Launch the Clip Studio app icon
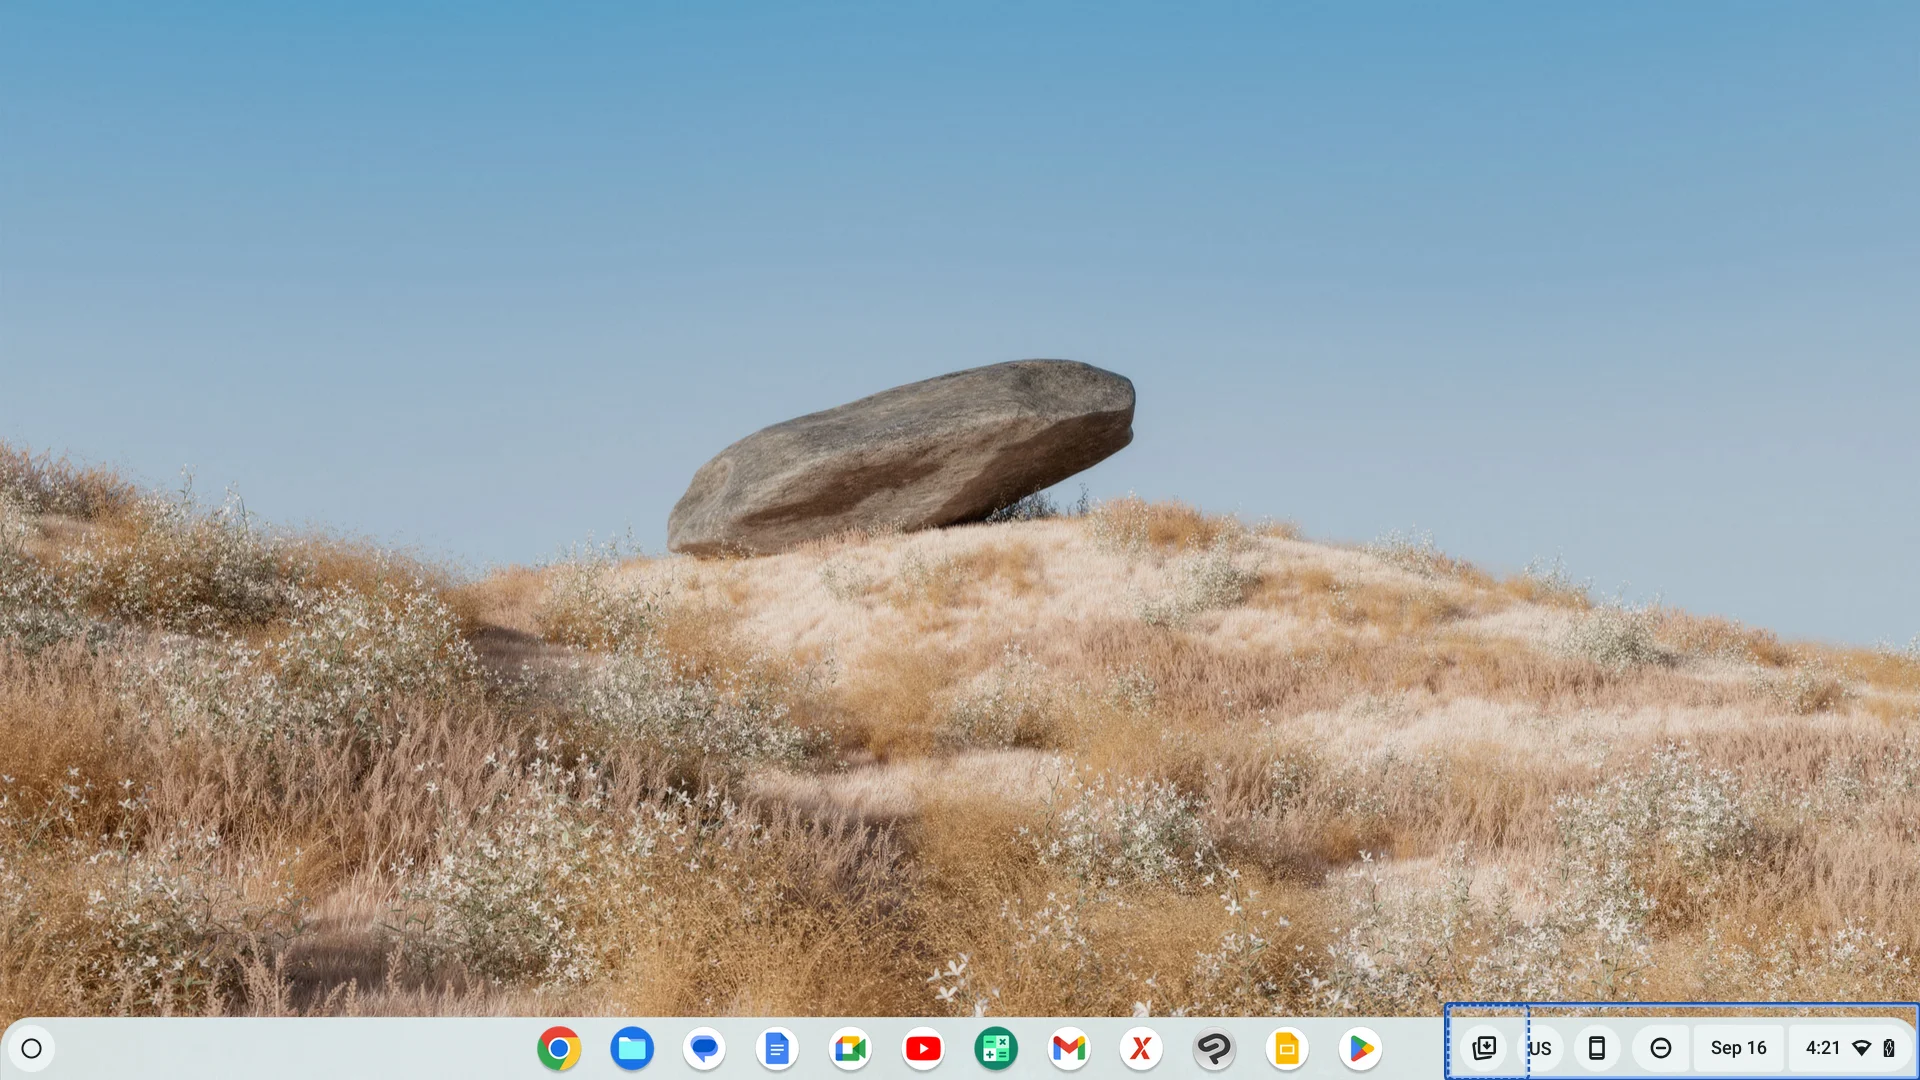Viewport: 1920px width, 1080px height. click(1214, 1048)
